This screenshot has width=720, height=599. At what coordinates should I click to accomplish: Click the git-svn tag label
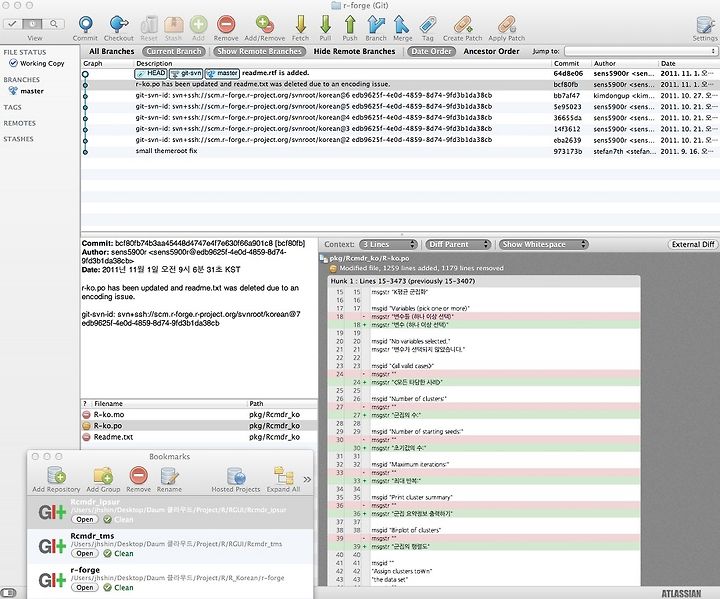coord(186,73)
